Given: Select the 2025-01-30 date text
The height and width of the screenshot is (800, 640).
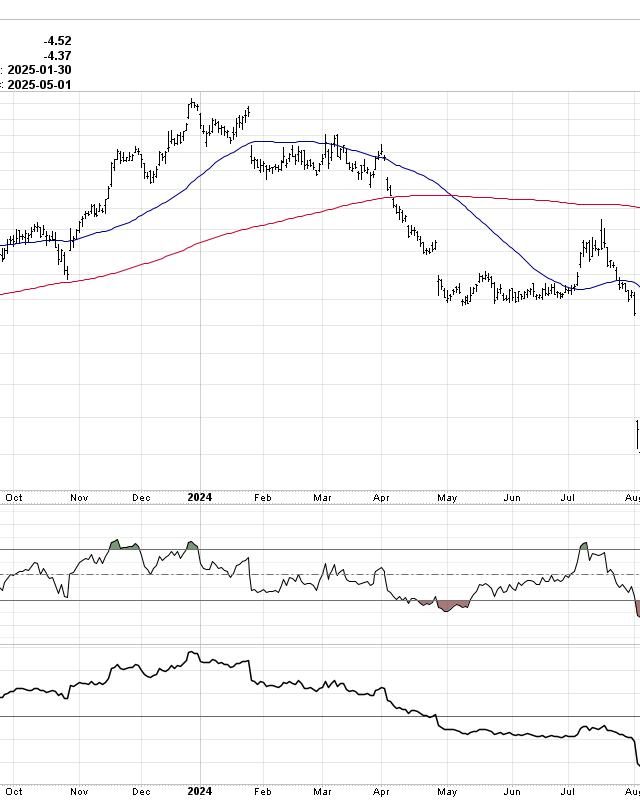Looking at the screenshot, I should click(40, 70).
